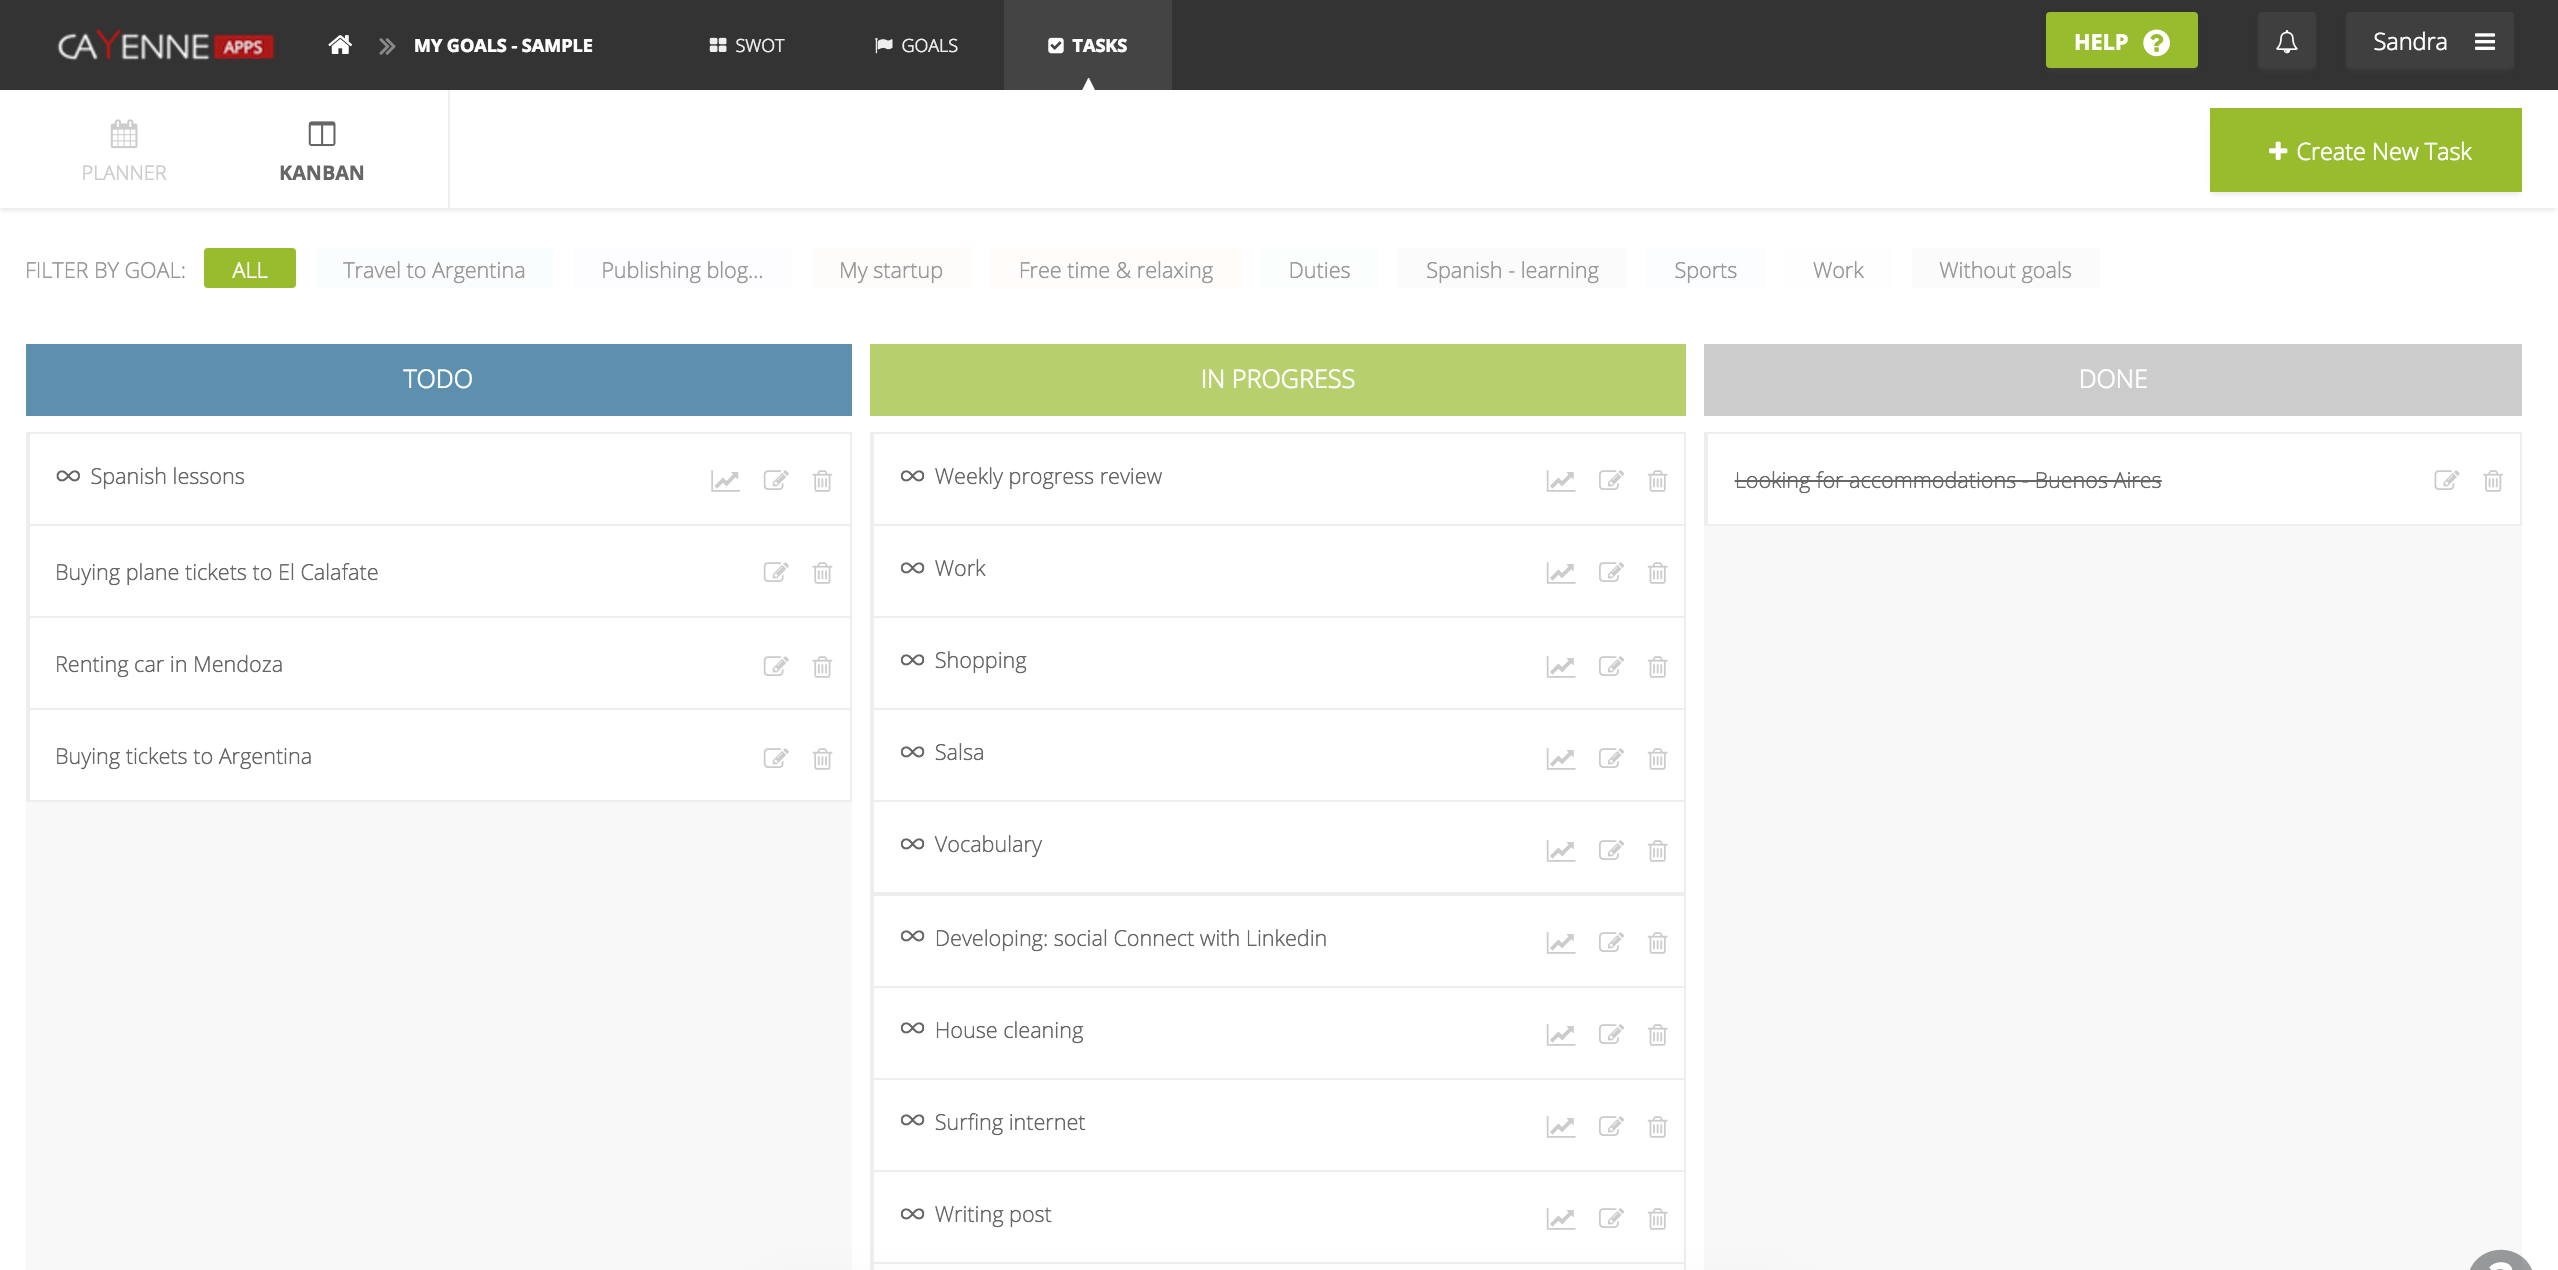Select Looking for accommodations - Buenos Aires
This screenshot has width=2558, height=1270.
click(1947, 480)
